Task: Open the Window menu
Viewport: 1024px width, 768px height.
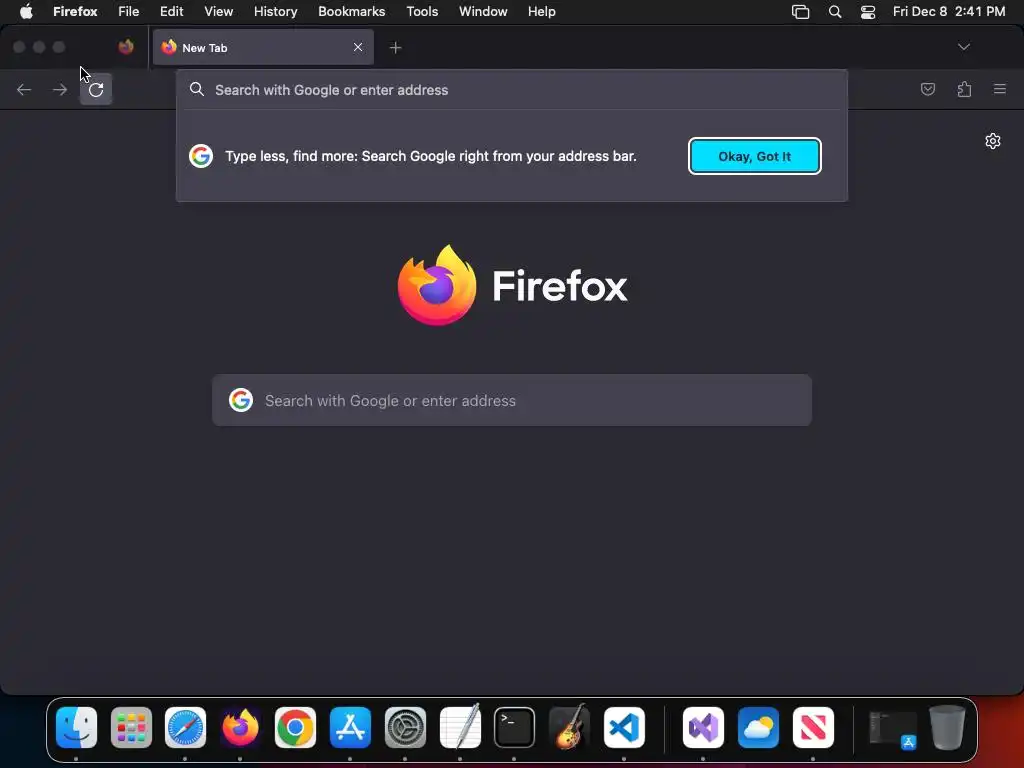Action: click(x=483, y=11)
